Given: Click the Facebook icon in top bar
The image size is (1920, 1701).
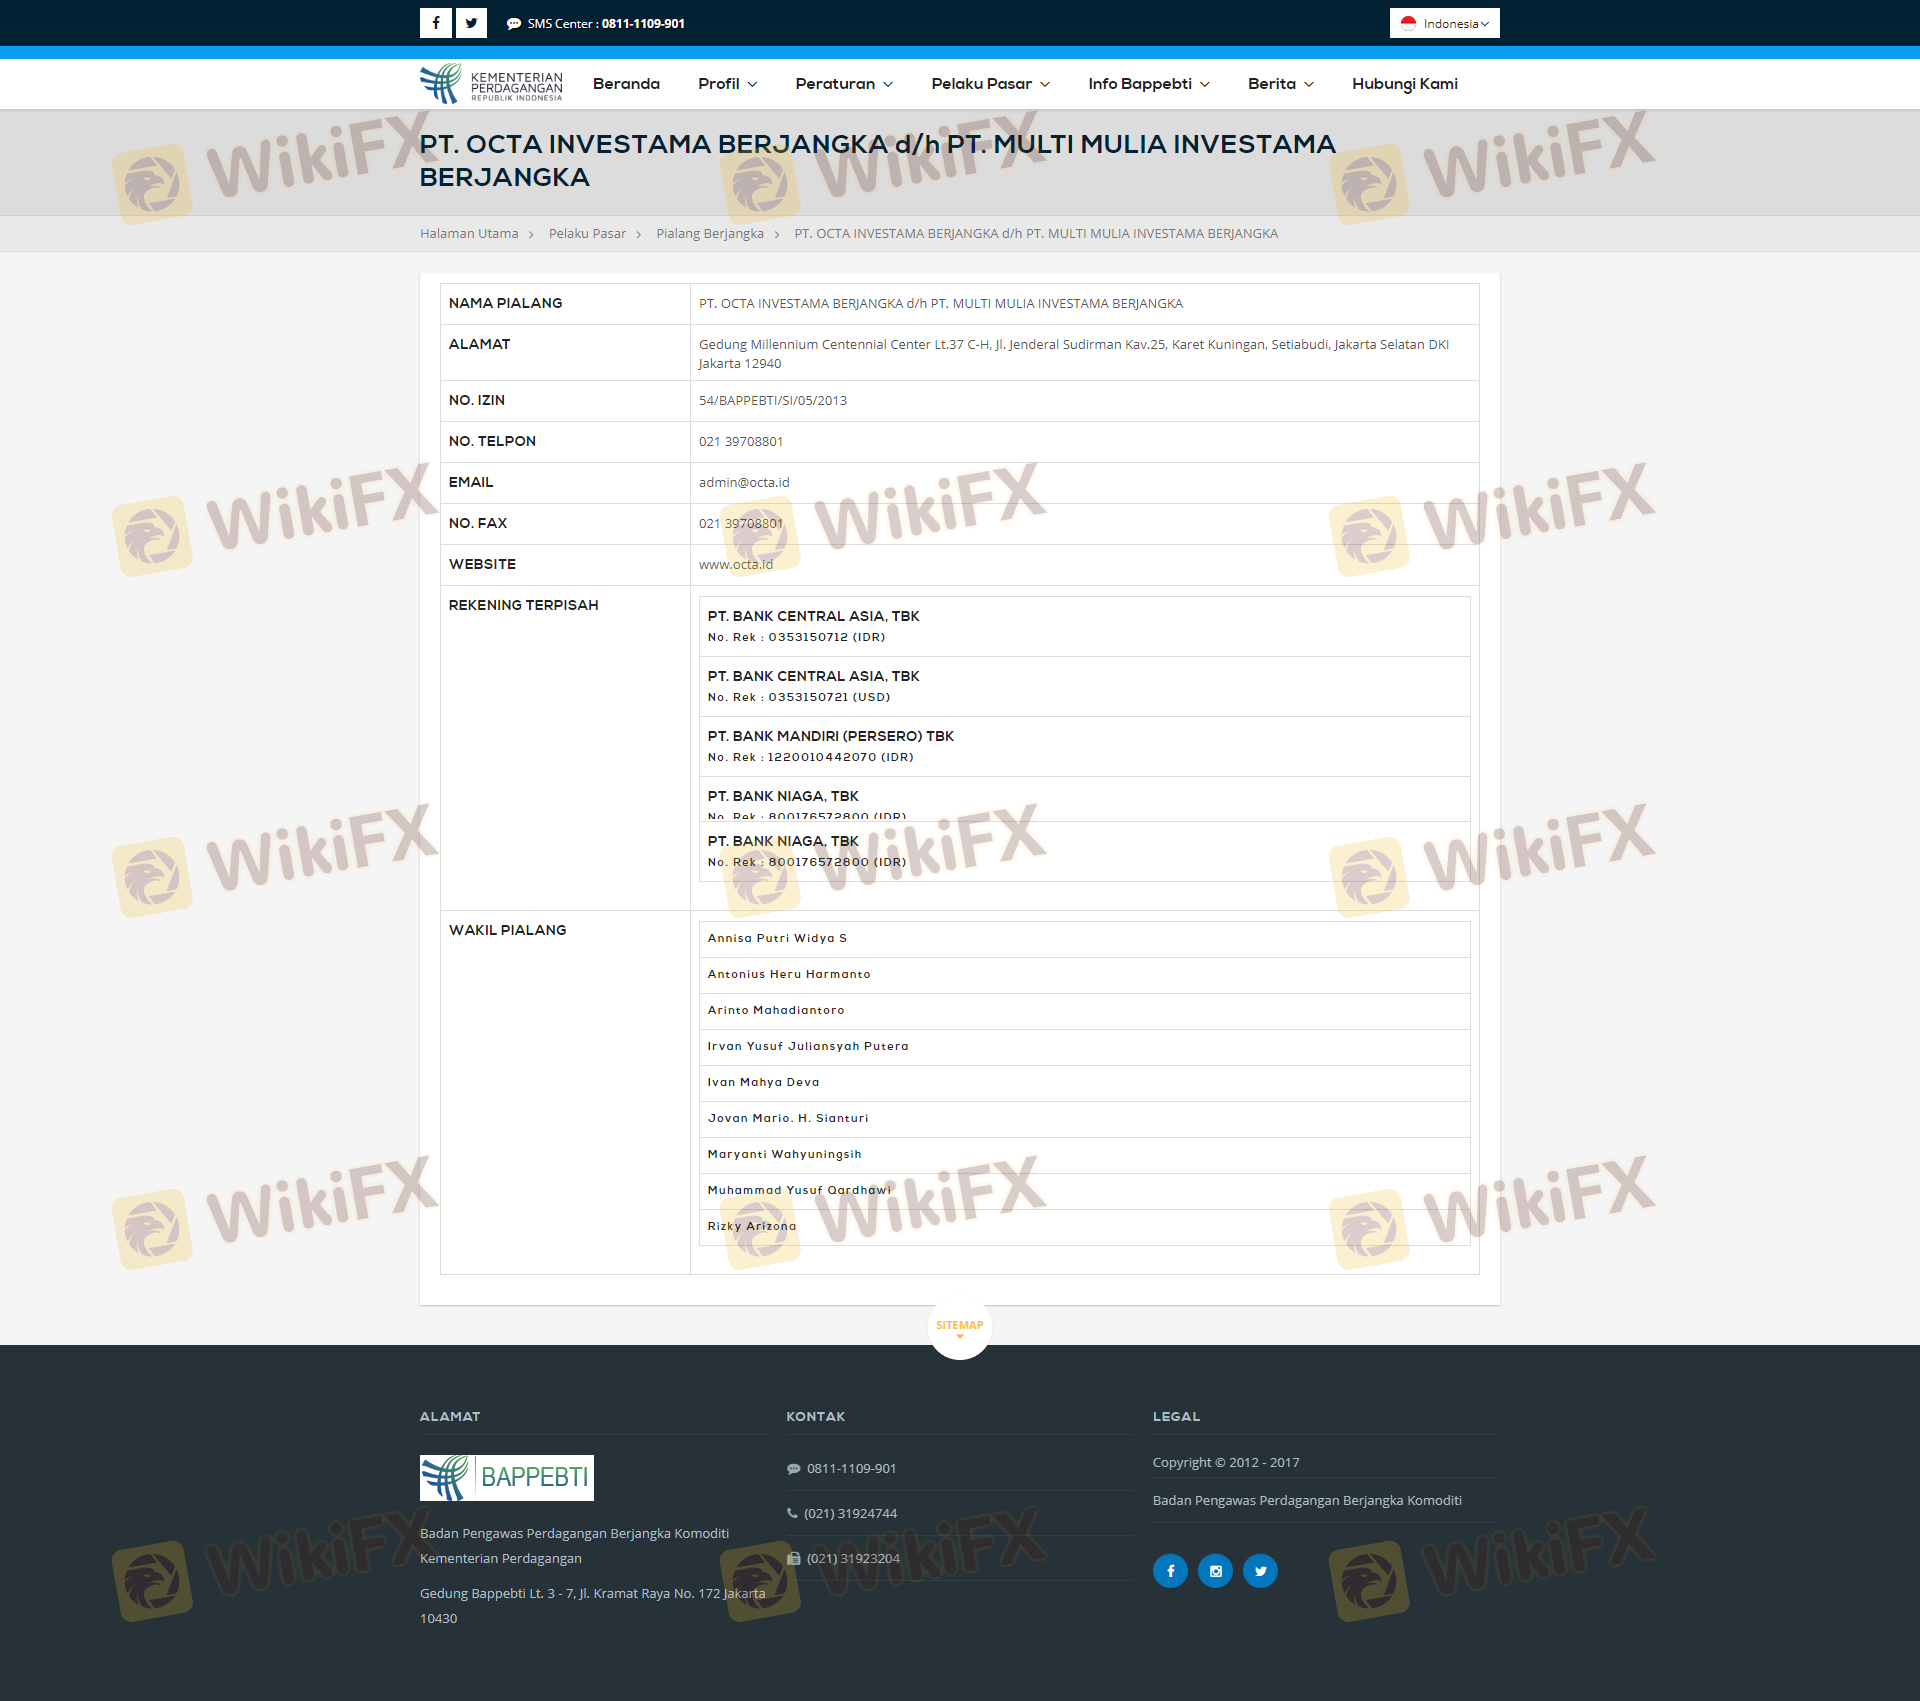Looking at the screenshot, I should click(x=435, y=23).
